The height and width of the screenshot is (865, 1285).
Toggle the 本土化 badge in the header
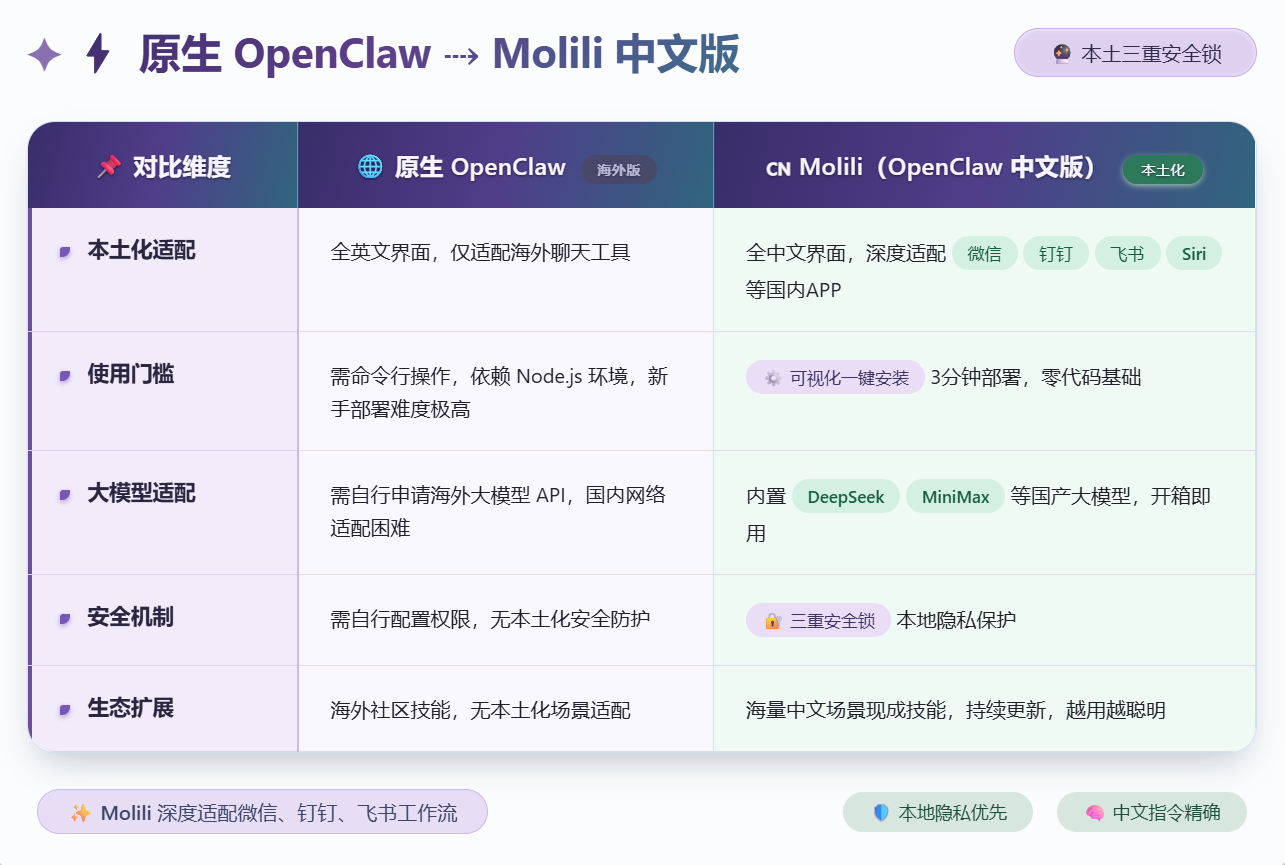[1162, 170]
